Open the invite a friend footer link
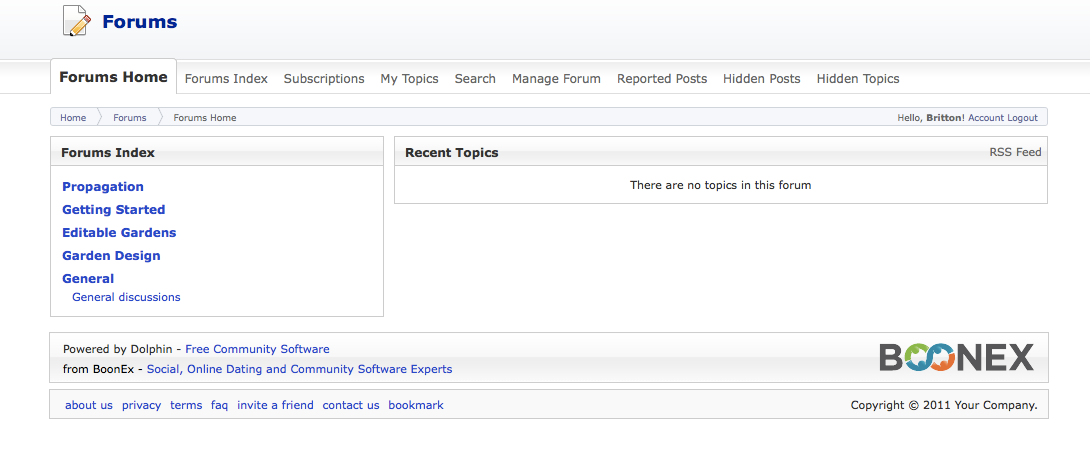Viewport: 1090px width, 458px height. tap(275, 405)
